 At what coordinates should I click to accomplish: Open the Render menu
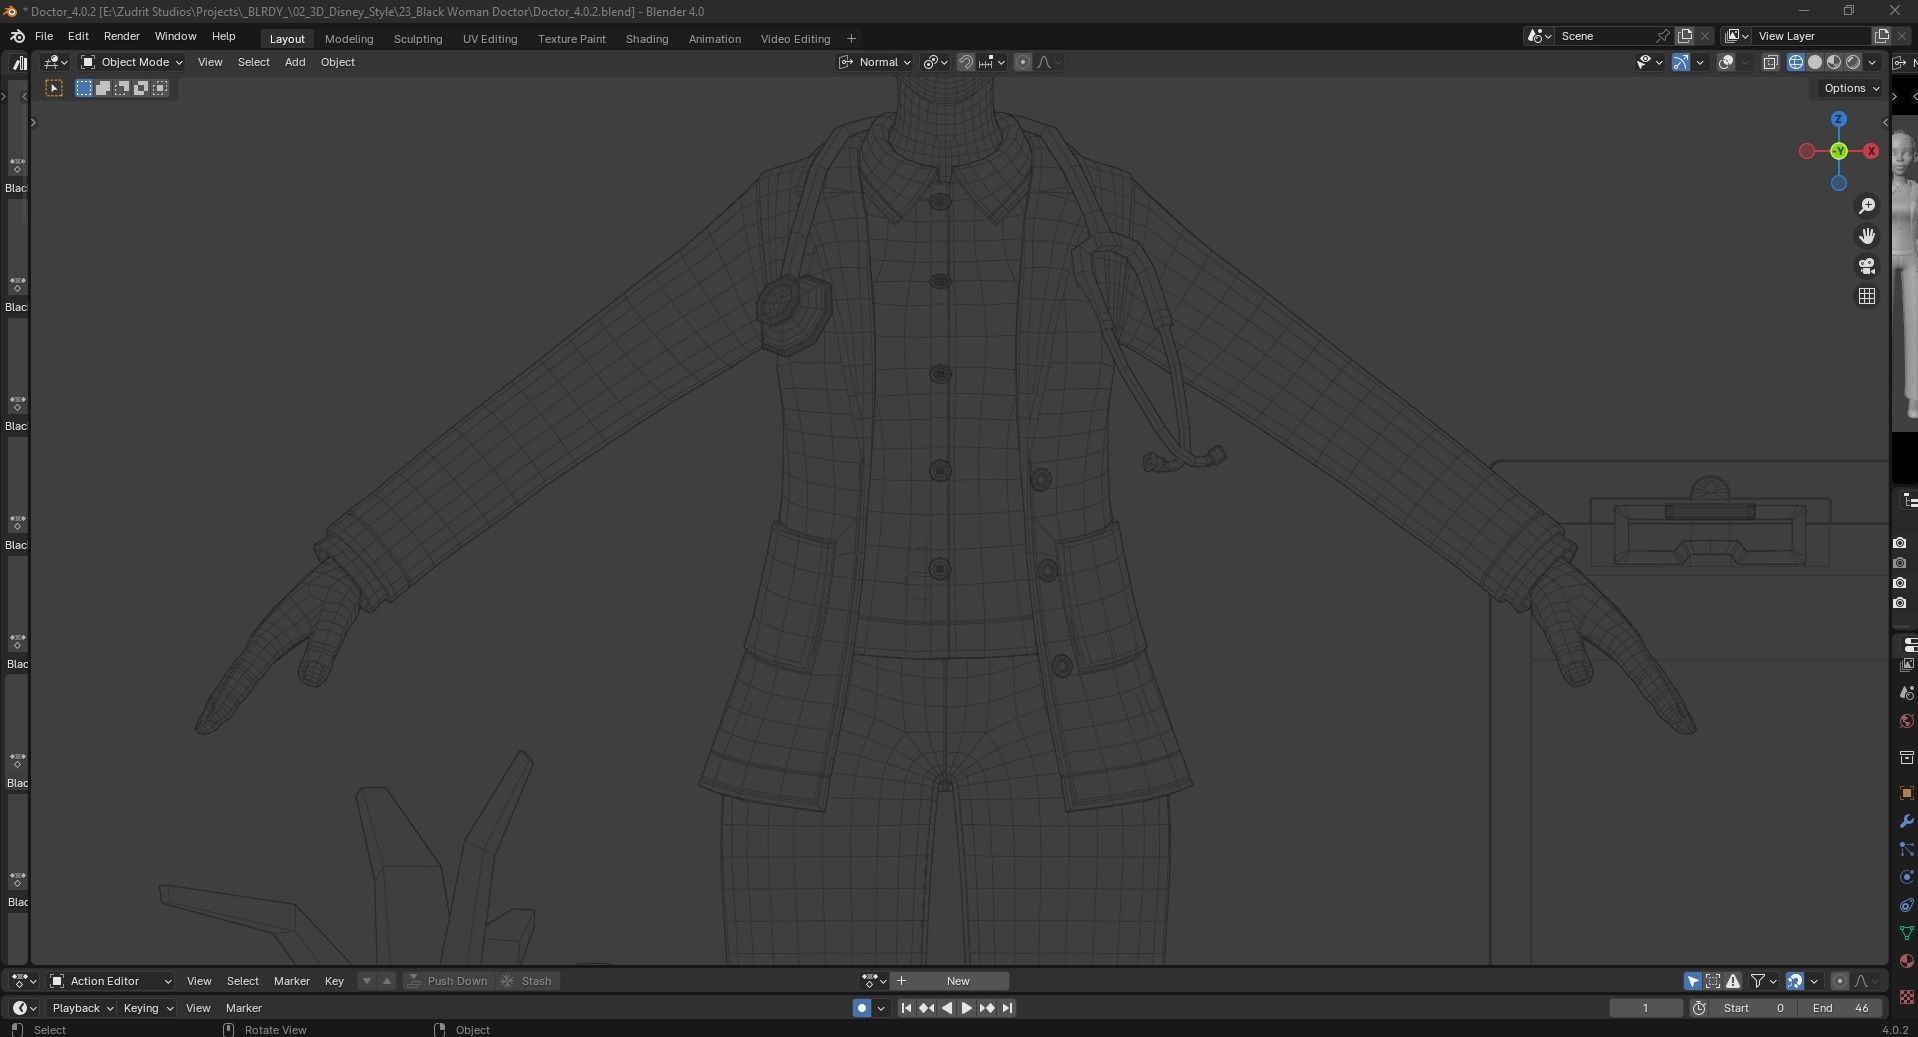[x=121, y=36]
